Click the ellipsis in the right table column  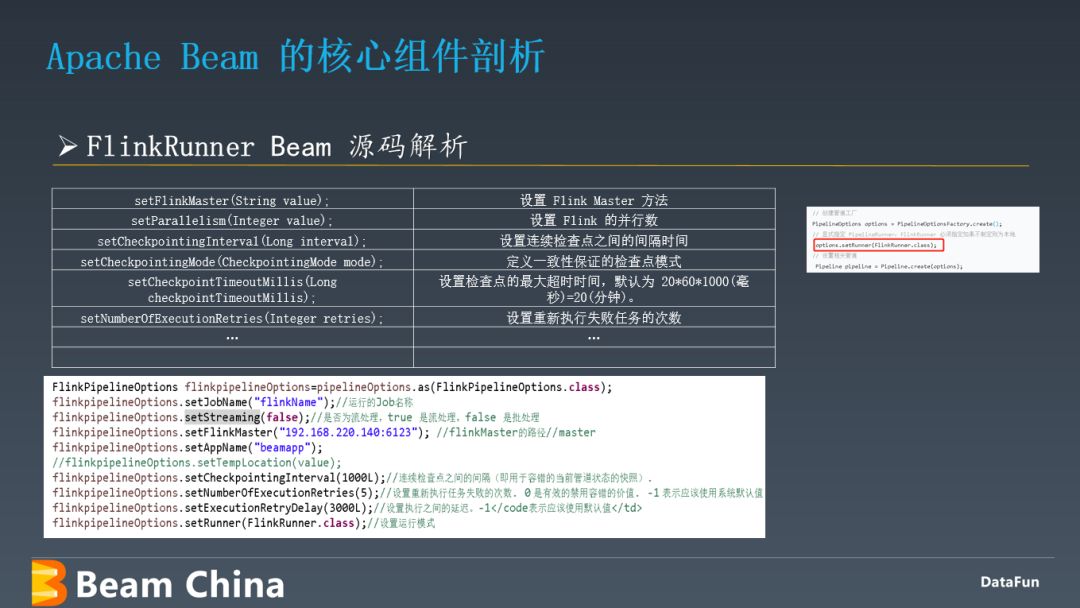click(x=594, y=337)
